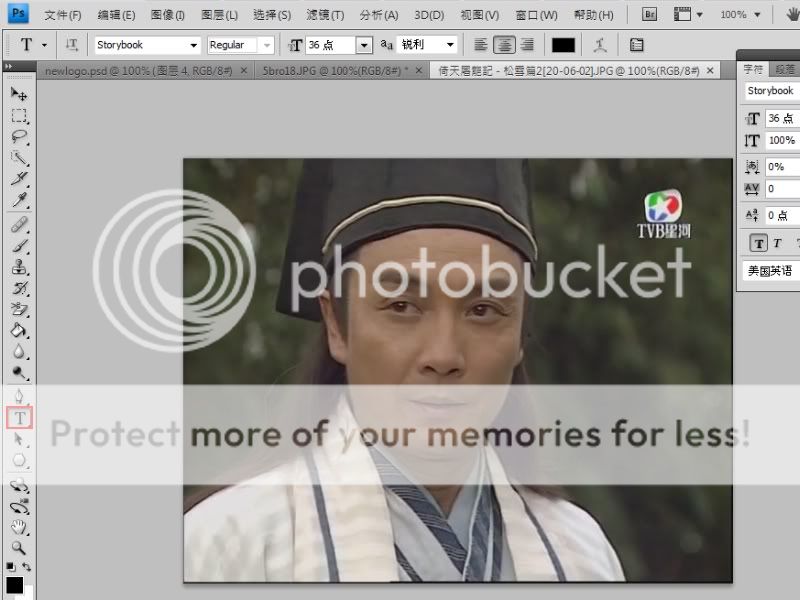Open 滤镜(T) menu

(325, 15)
